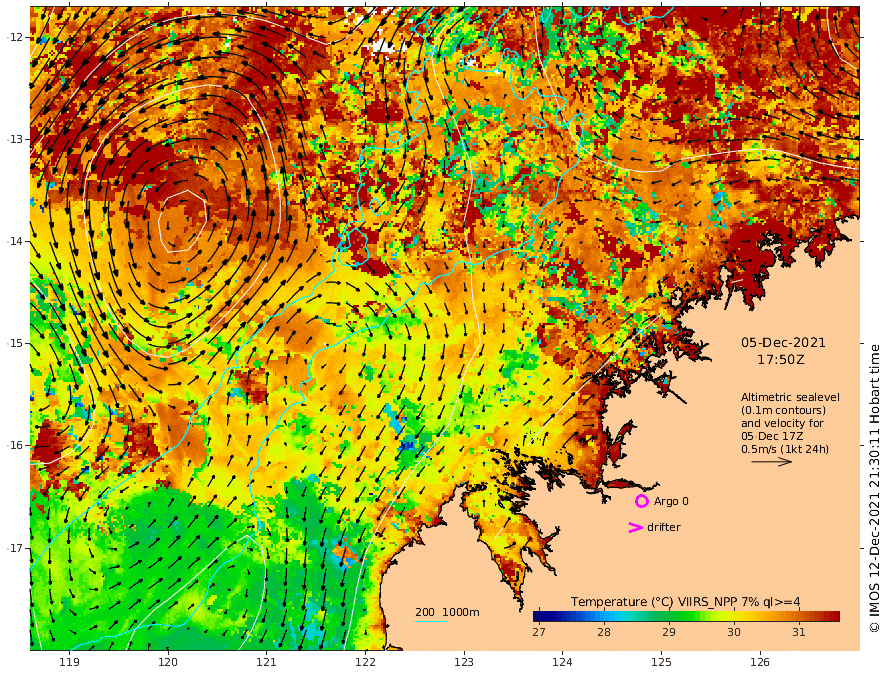Click the IMOS copyright timestamp on right edge
Screen dimensions: 880x680
pyautogui.click(x=873, y=488)
